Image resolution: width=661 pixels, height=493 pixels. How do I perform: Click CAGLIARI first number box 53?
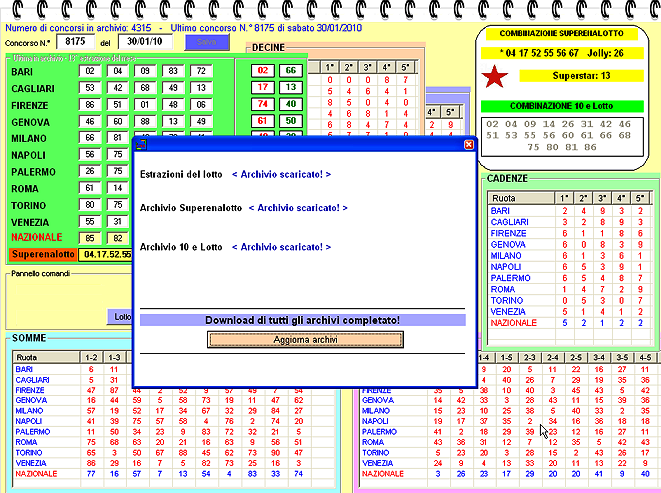[x=90, y=88]
